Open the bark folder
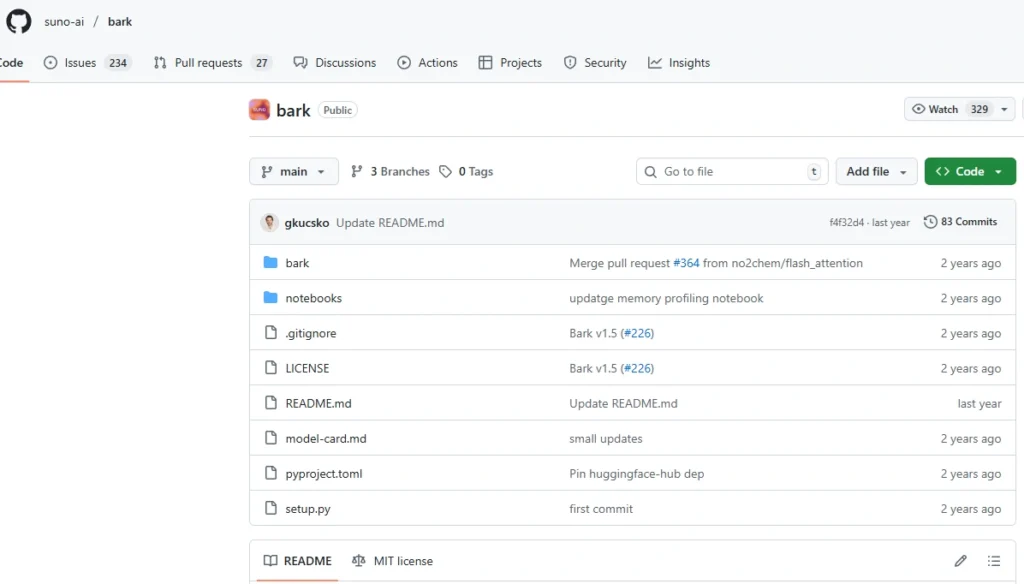The image size is (1024, 584). [297, 263]
